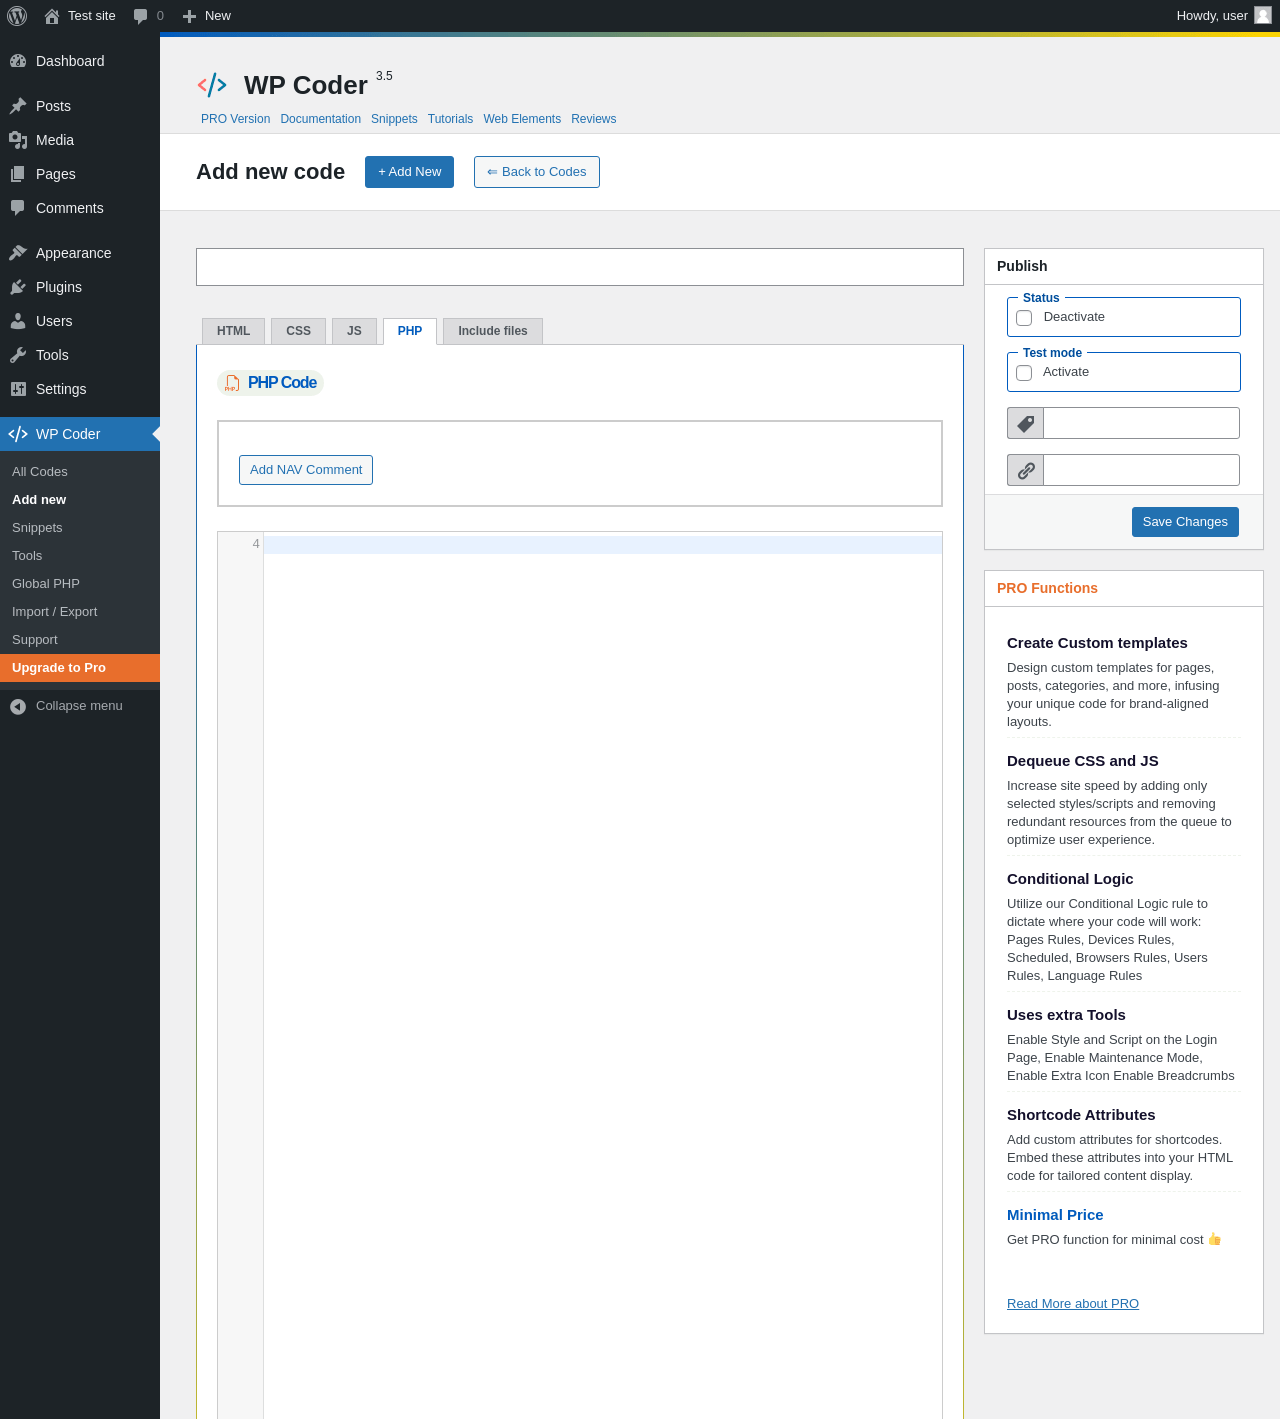The width and height of the screenshot is (1280, 1419).
Task: Open All Codes submenu item
Action: [x=80, y=472]
